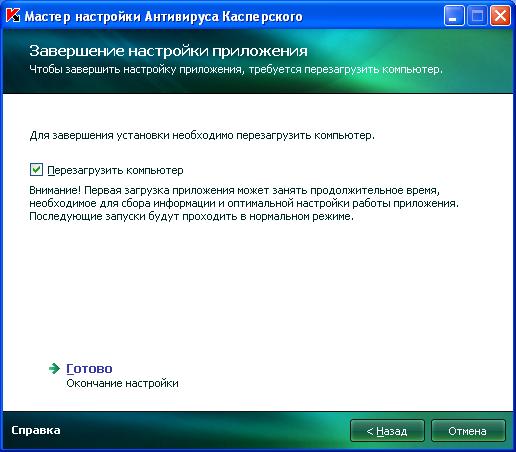Click the Внимание! warning text line
This screenshot has height=452, width=516.
coord(235,190)
